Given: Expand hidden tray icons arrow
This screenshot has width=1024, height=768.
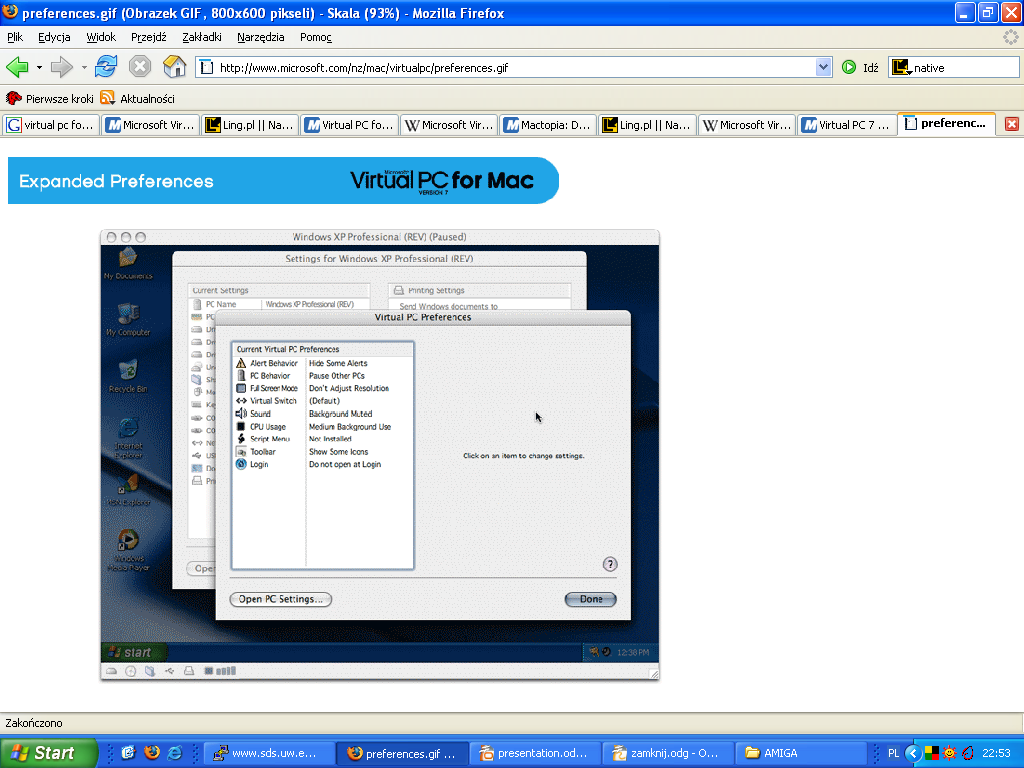Looking at the screenshot, I should (x=913, y=753).
